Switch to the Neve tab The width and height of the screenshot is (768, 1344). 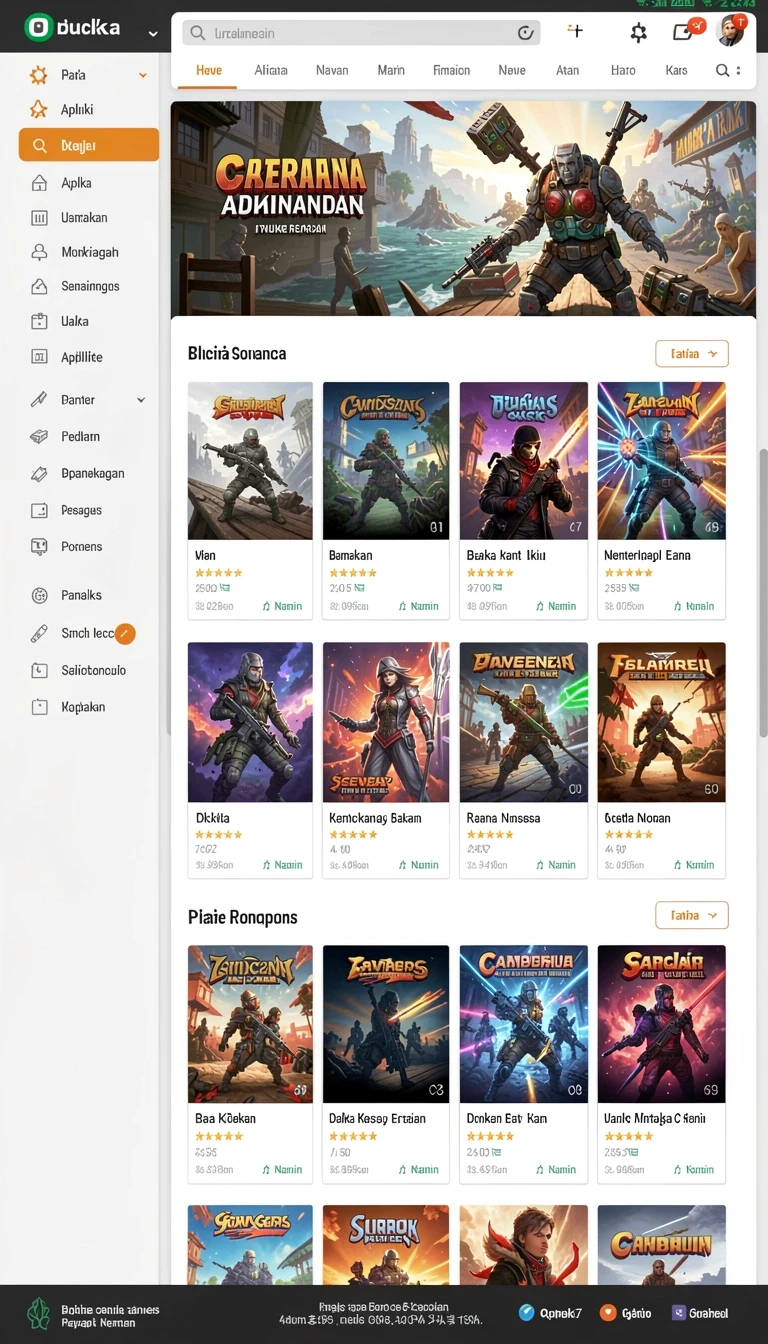[x=512, y=70]
